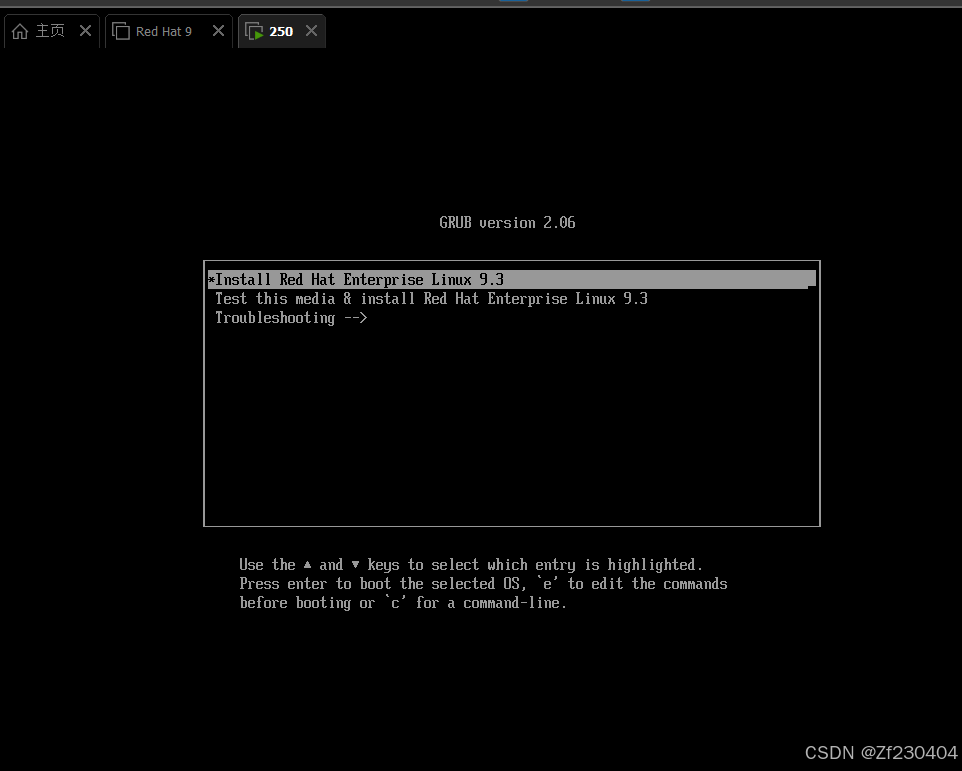Click the 'Use the ▲ and ▼ keys' help line
This screenshot has height=771, width=962.
pyautogui.click(x=471, y=564)
